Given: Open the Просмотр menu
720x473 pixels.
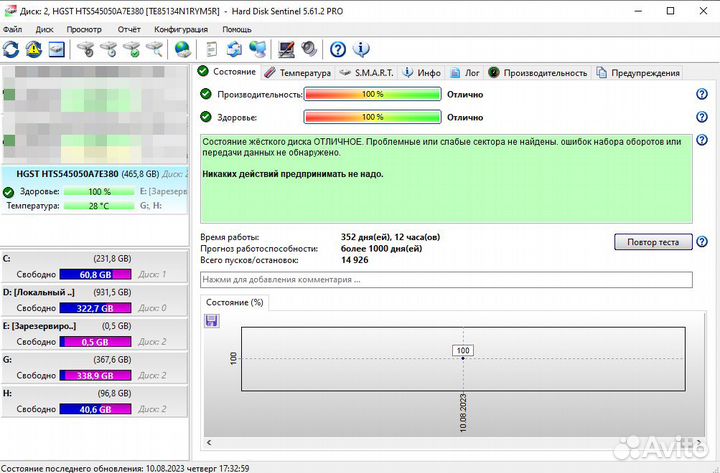Looking at the screenshot, I should point(84,29).
